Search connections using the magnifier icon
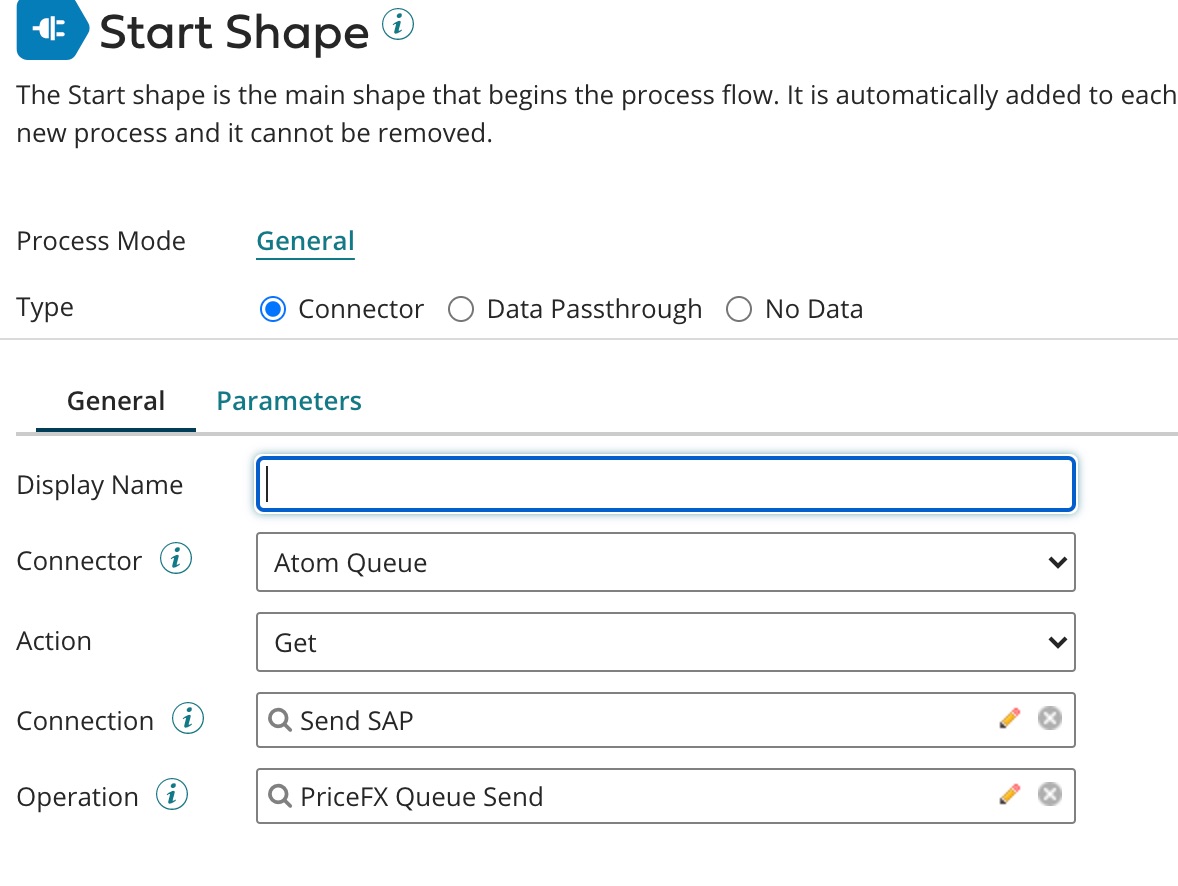 pos(281,720)
